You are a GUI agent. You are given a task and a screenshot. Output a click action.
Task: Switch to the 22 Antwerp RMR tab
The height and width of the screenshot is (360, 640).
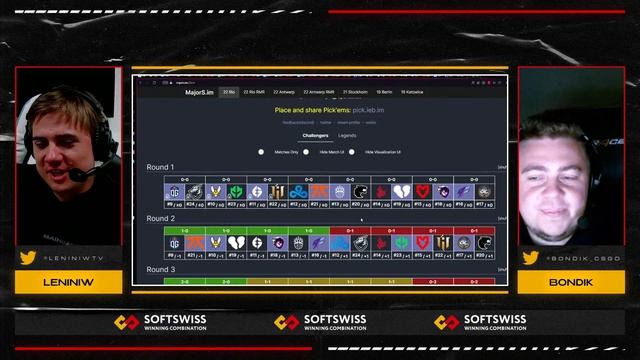(x=319, y=92)
